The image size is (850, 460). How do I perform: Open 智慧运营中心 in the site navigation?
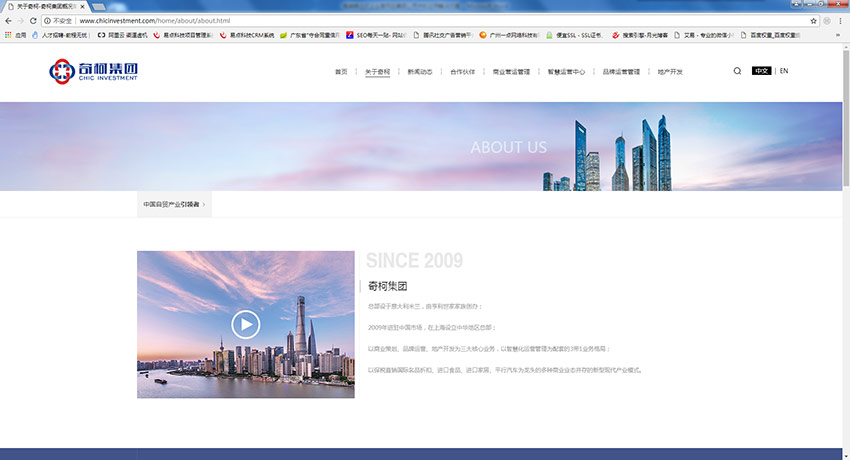click(566, 72)
